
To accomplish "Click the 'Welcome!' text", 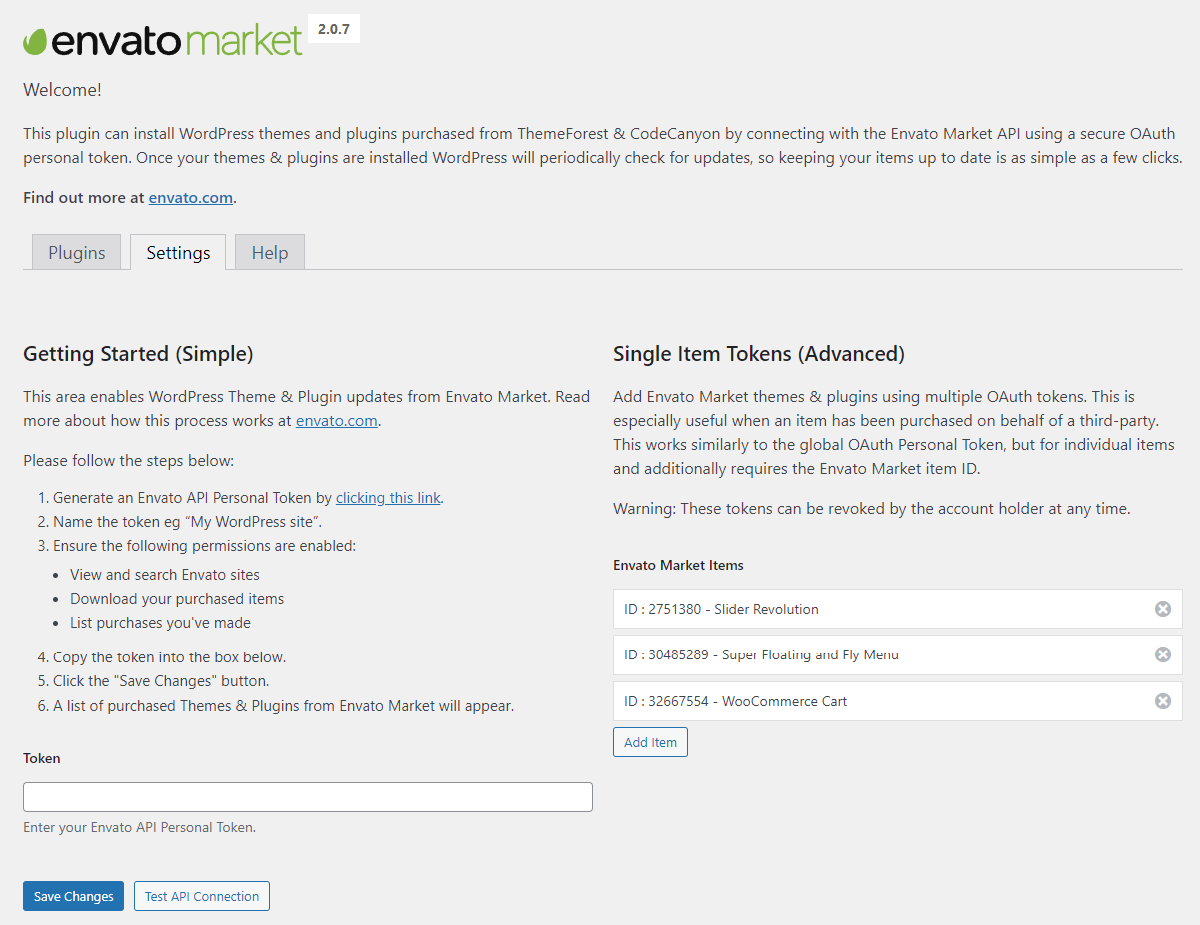I will [62, 90].
